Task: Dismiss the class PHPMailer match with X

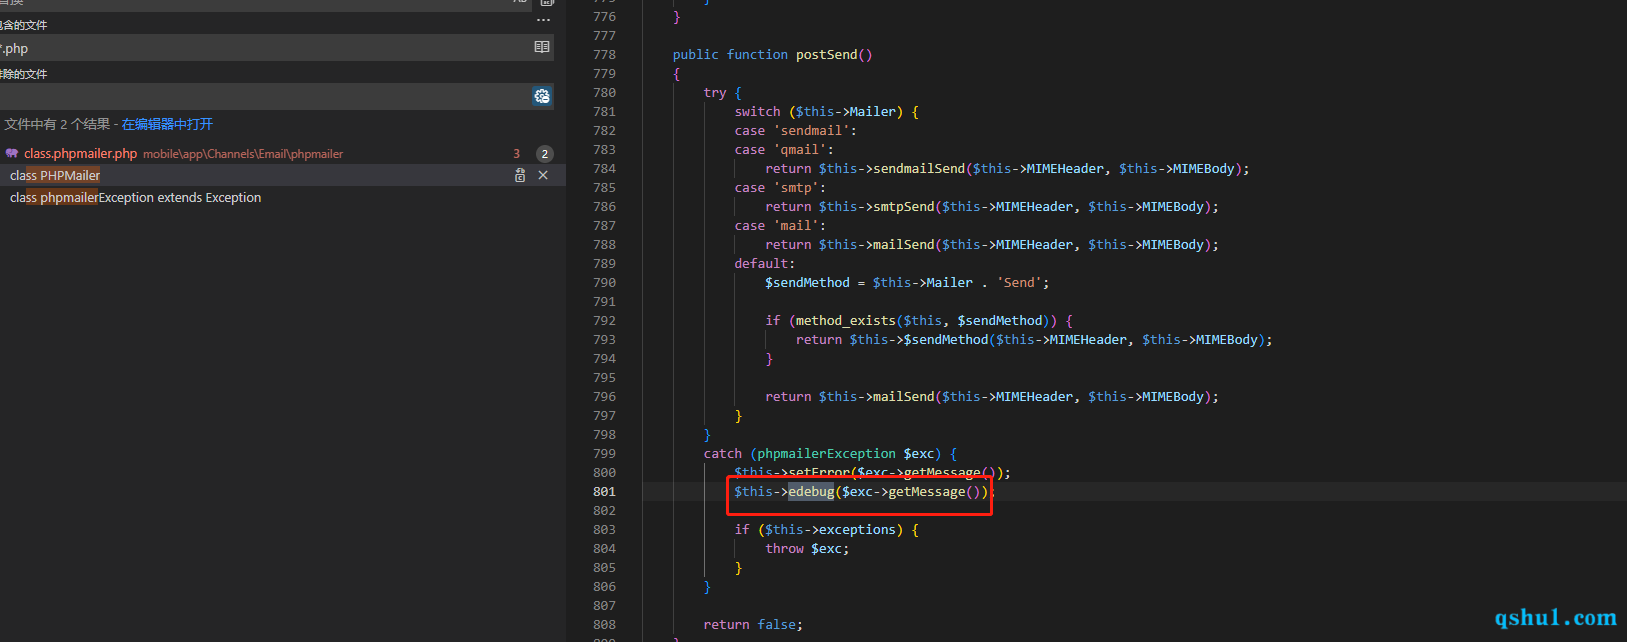Action: point(543,175)
